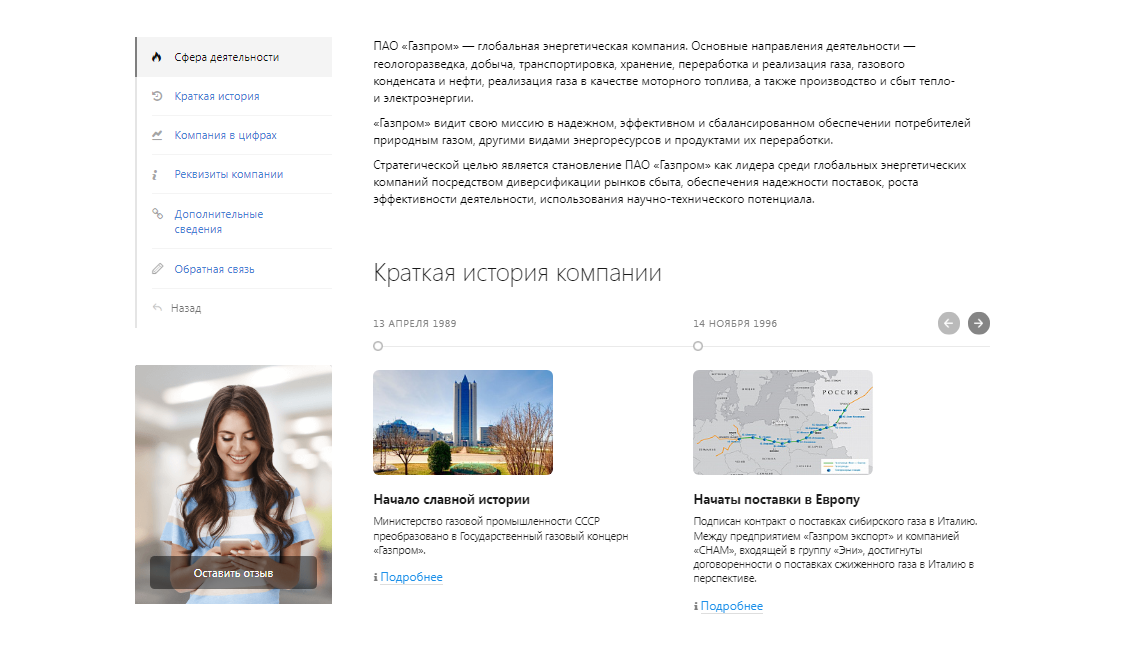Image resolution: width=1148 pixels, height=650 pixels.
Task: Open Подробнее under Начаты поставки в Европу
Action: click(x=731, y=606)
